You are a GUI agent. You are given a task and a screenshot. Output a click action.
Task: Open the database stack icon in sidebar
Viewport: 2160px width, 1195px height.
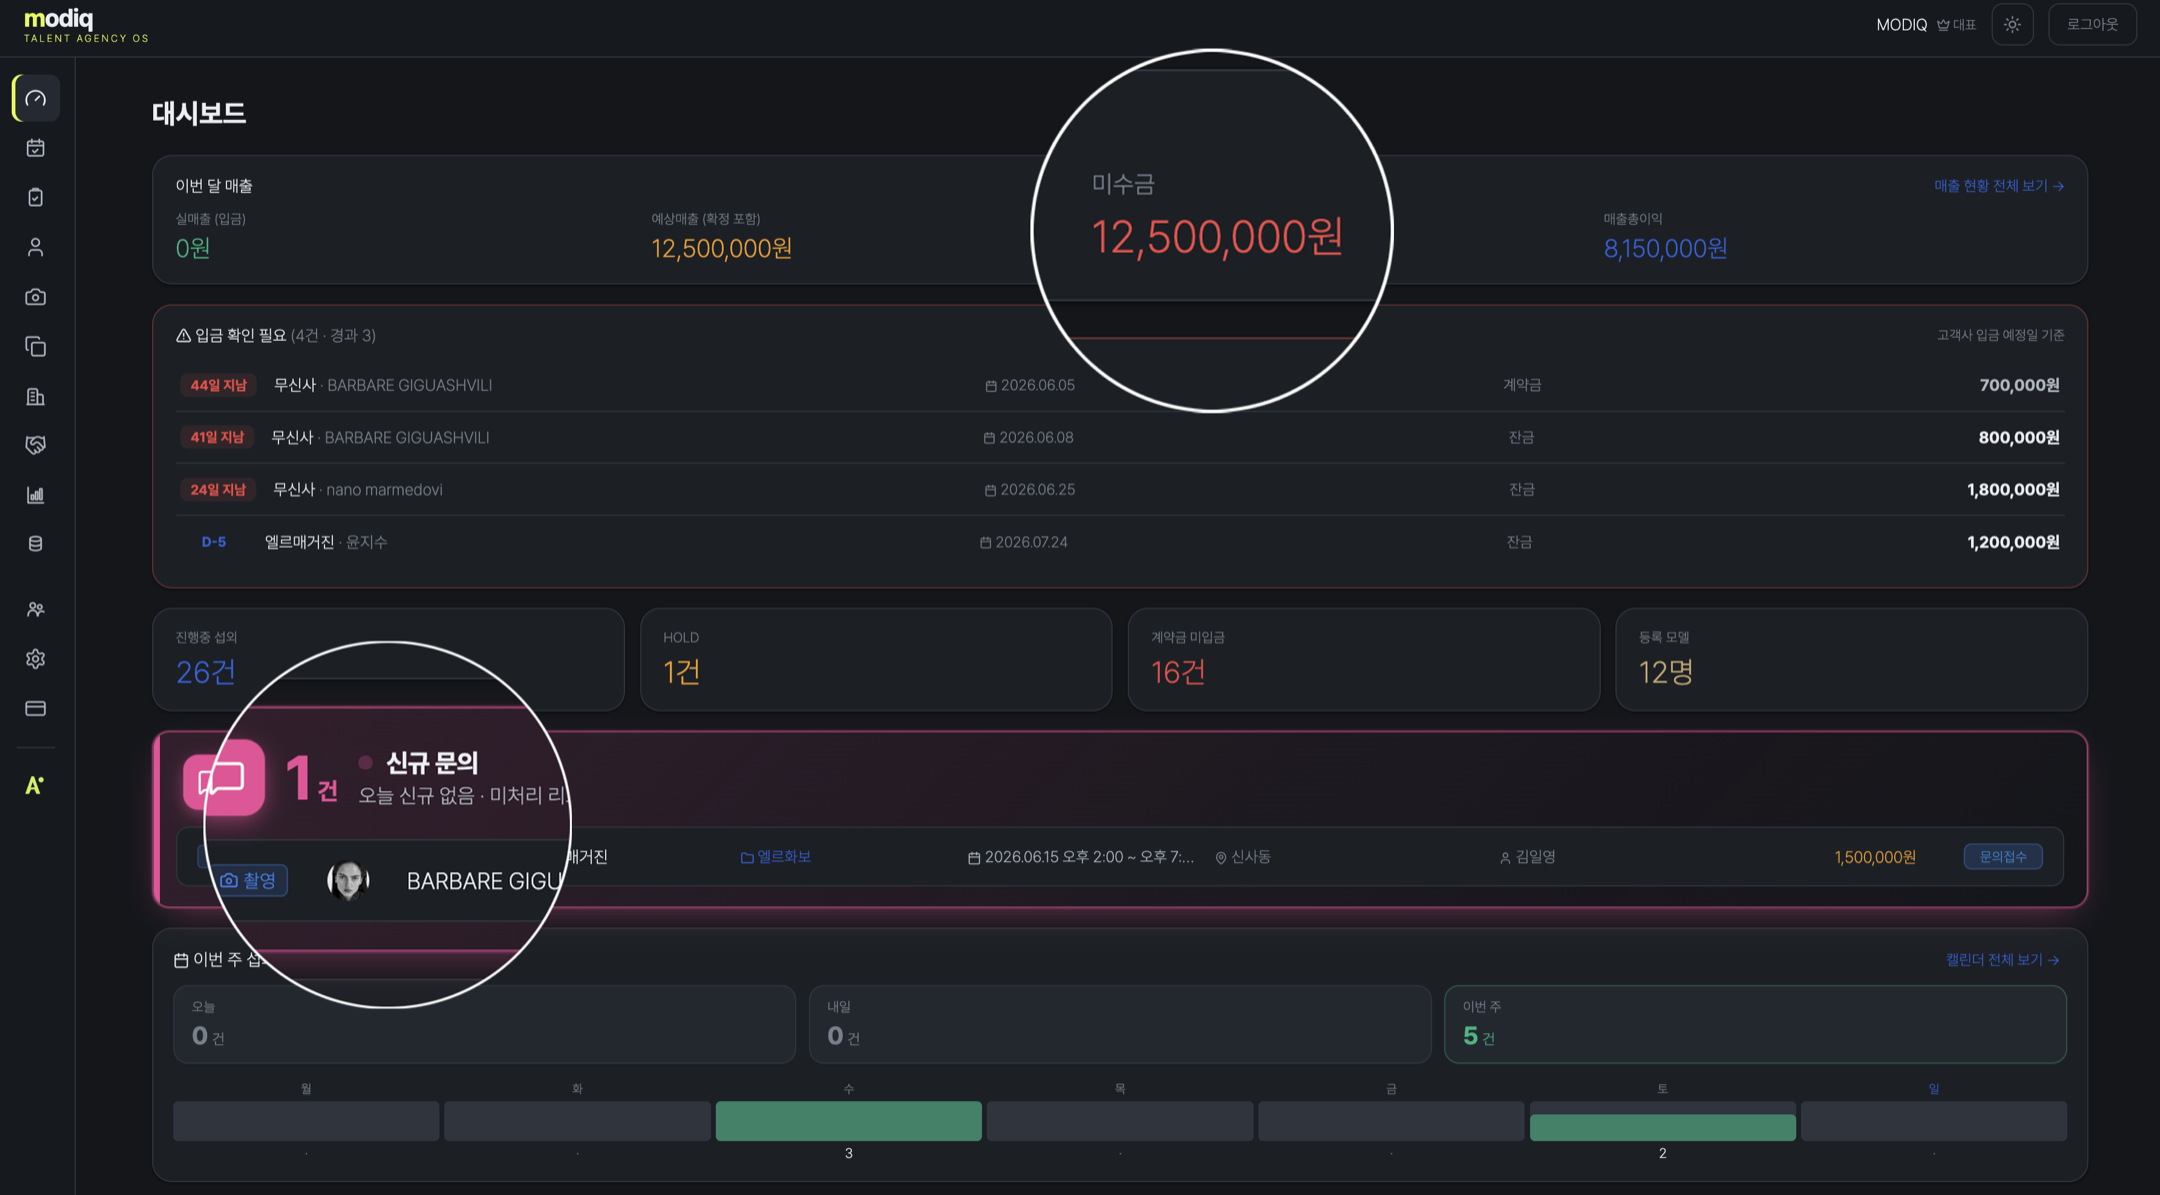tap(36, 544)
